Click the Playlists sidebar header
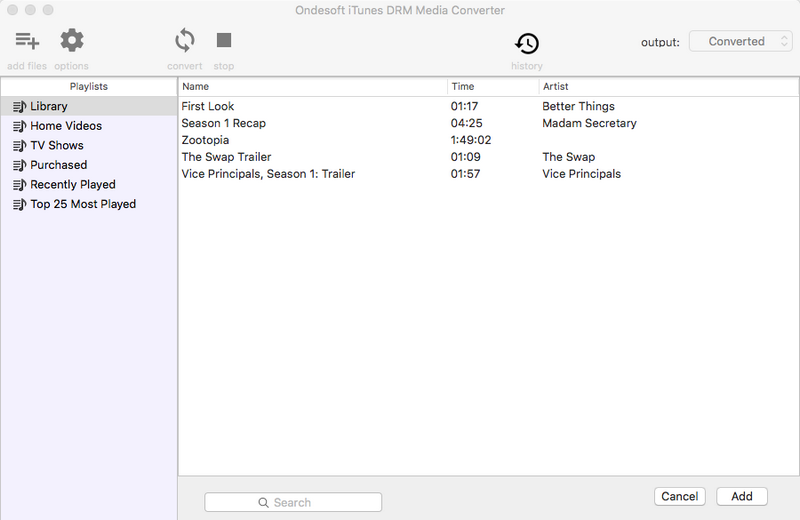This screenshot has width=800, height=520. click(x=89, y=86)
